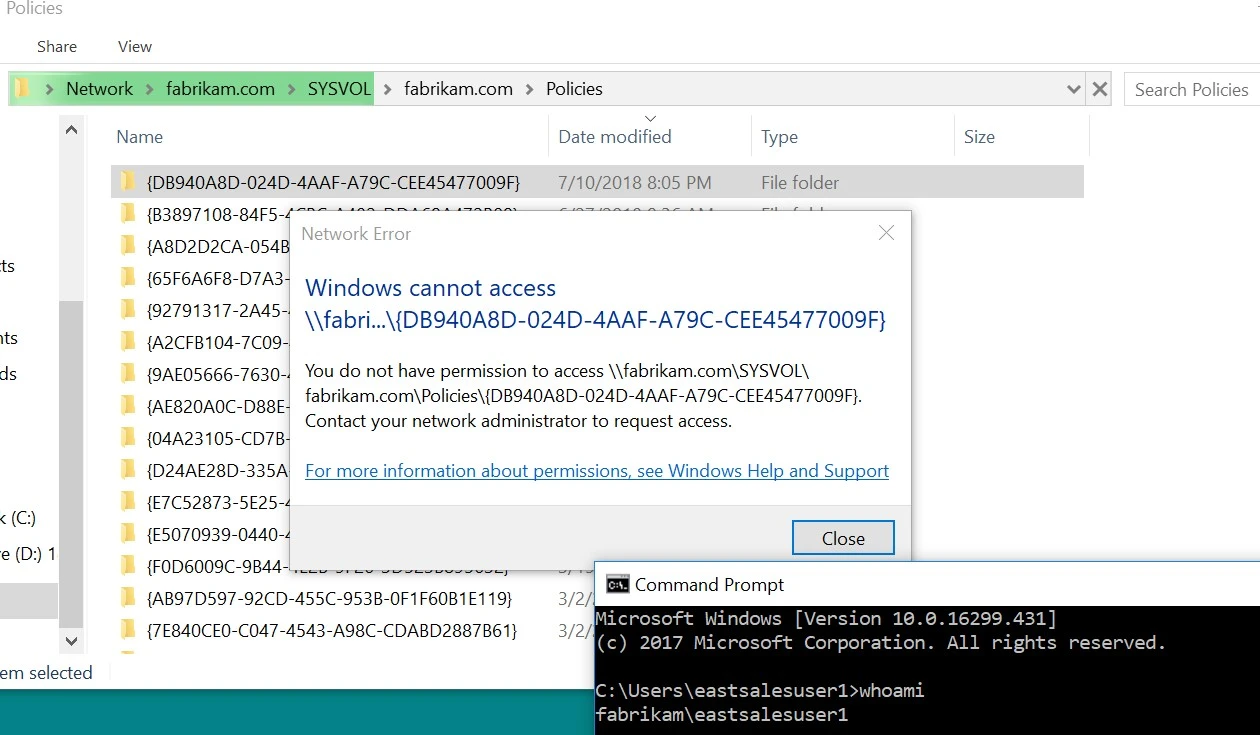Click the Name column header
Screen dimensions: 1260x735
coord(139,136)
